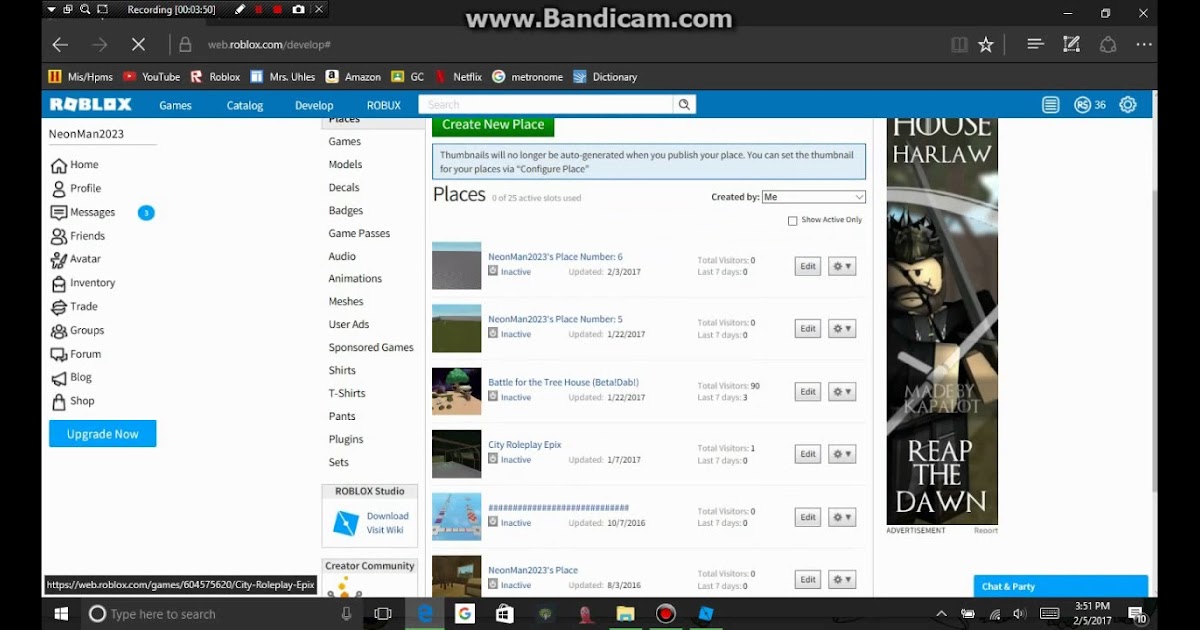Open the ROBUX navigation menu
Image resolution: width=1200 pixels, height=630 pixels.
click(384, 105)
